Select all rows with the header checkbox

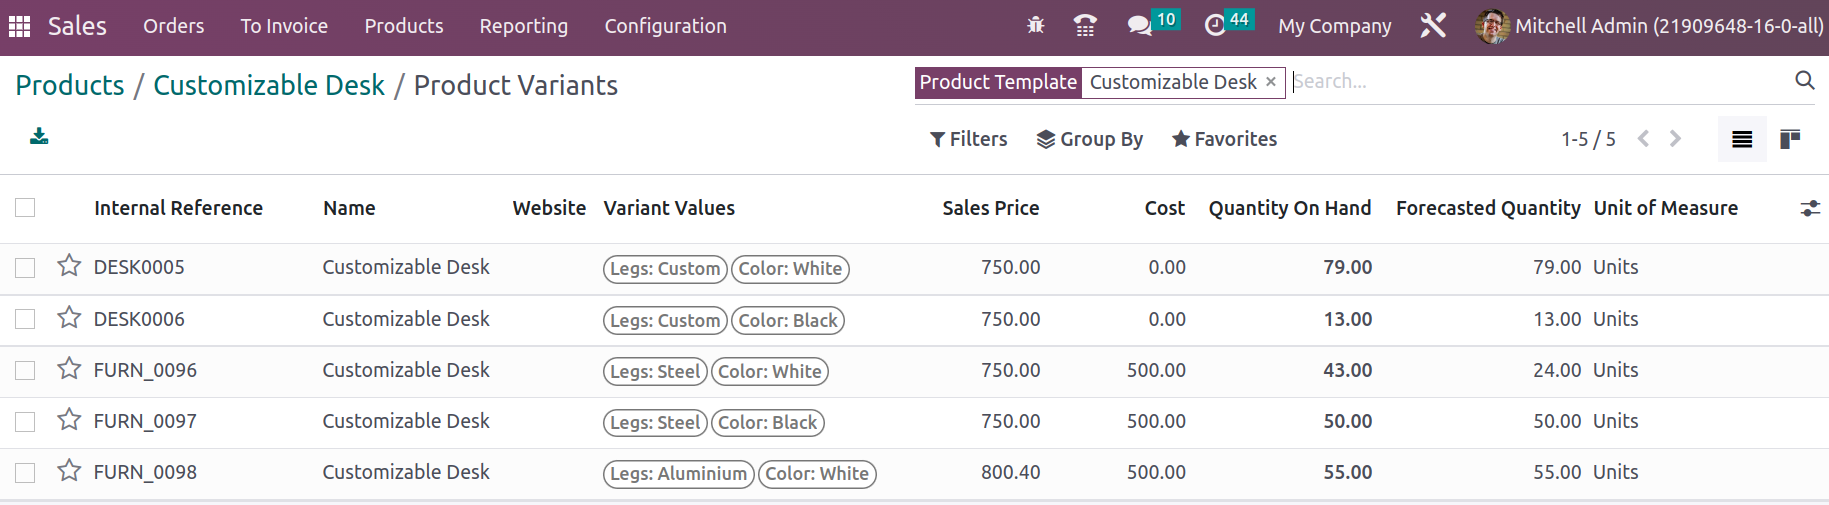click(25, 207)
